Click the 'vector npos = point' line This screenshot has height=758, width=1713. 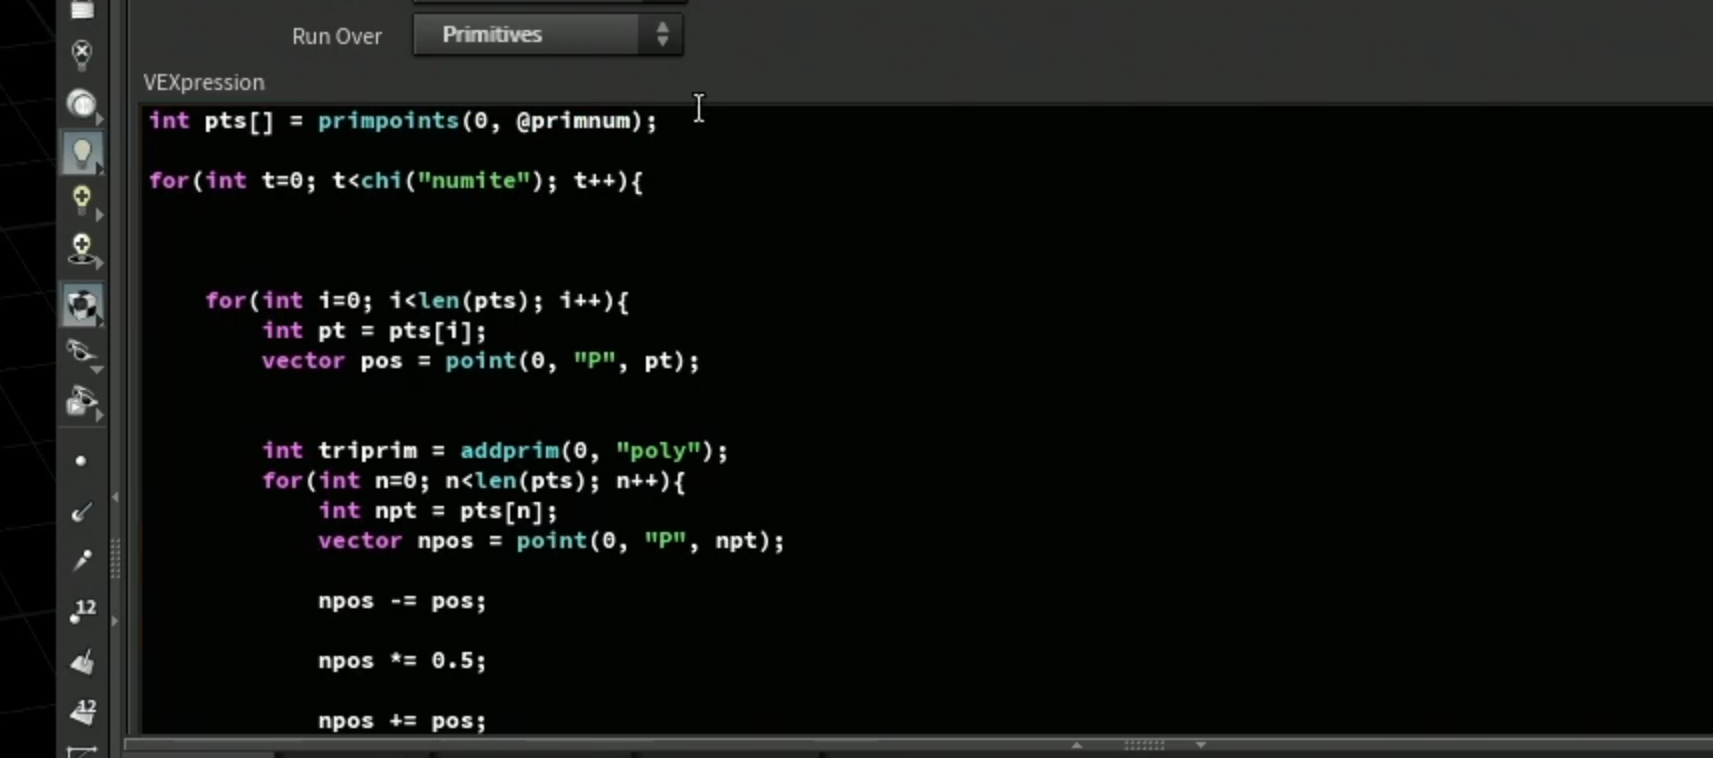[x=552, y=541]
